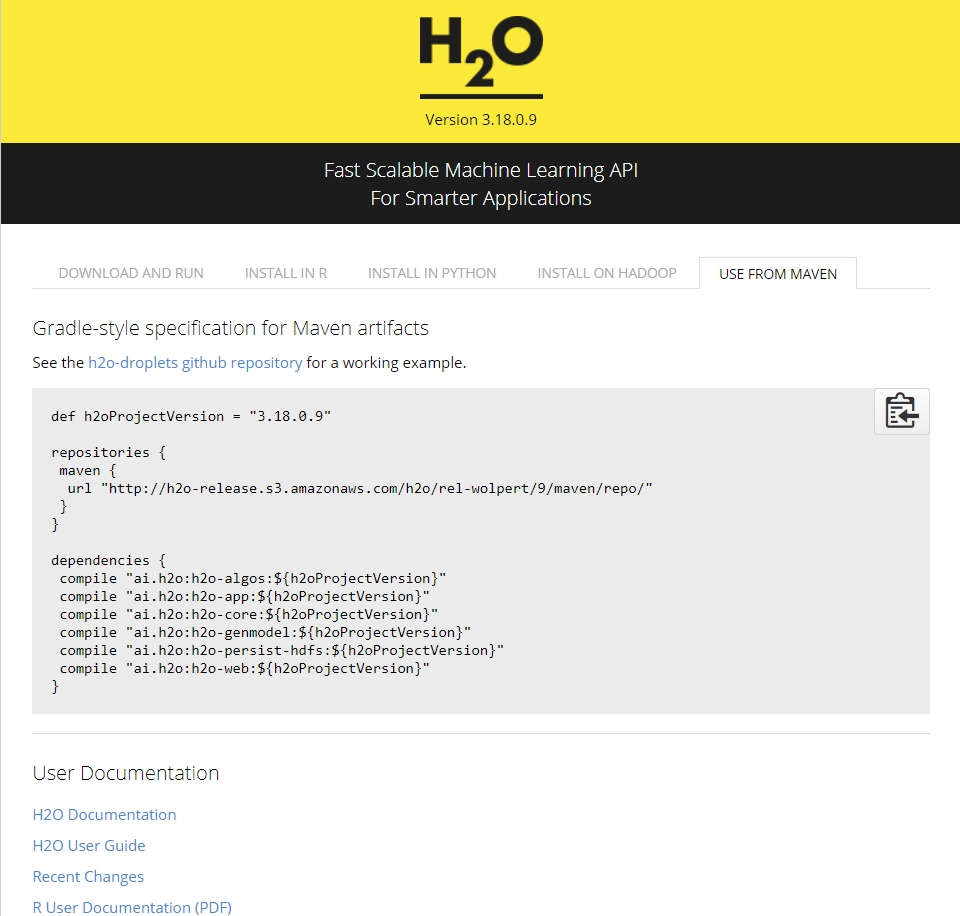Click the h2o-algos compile dependency line
Viewport: 960px width, 916px height.
click(252, 578)
